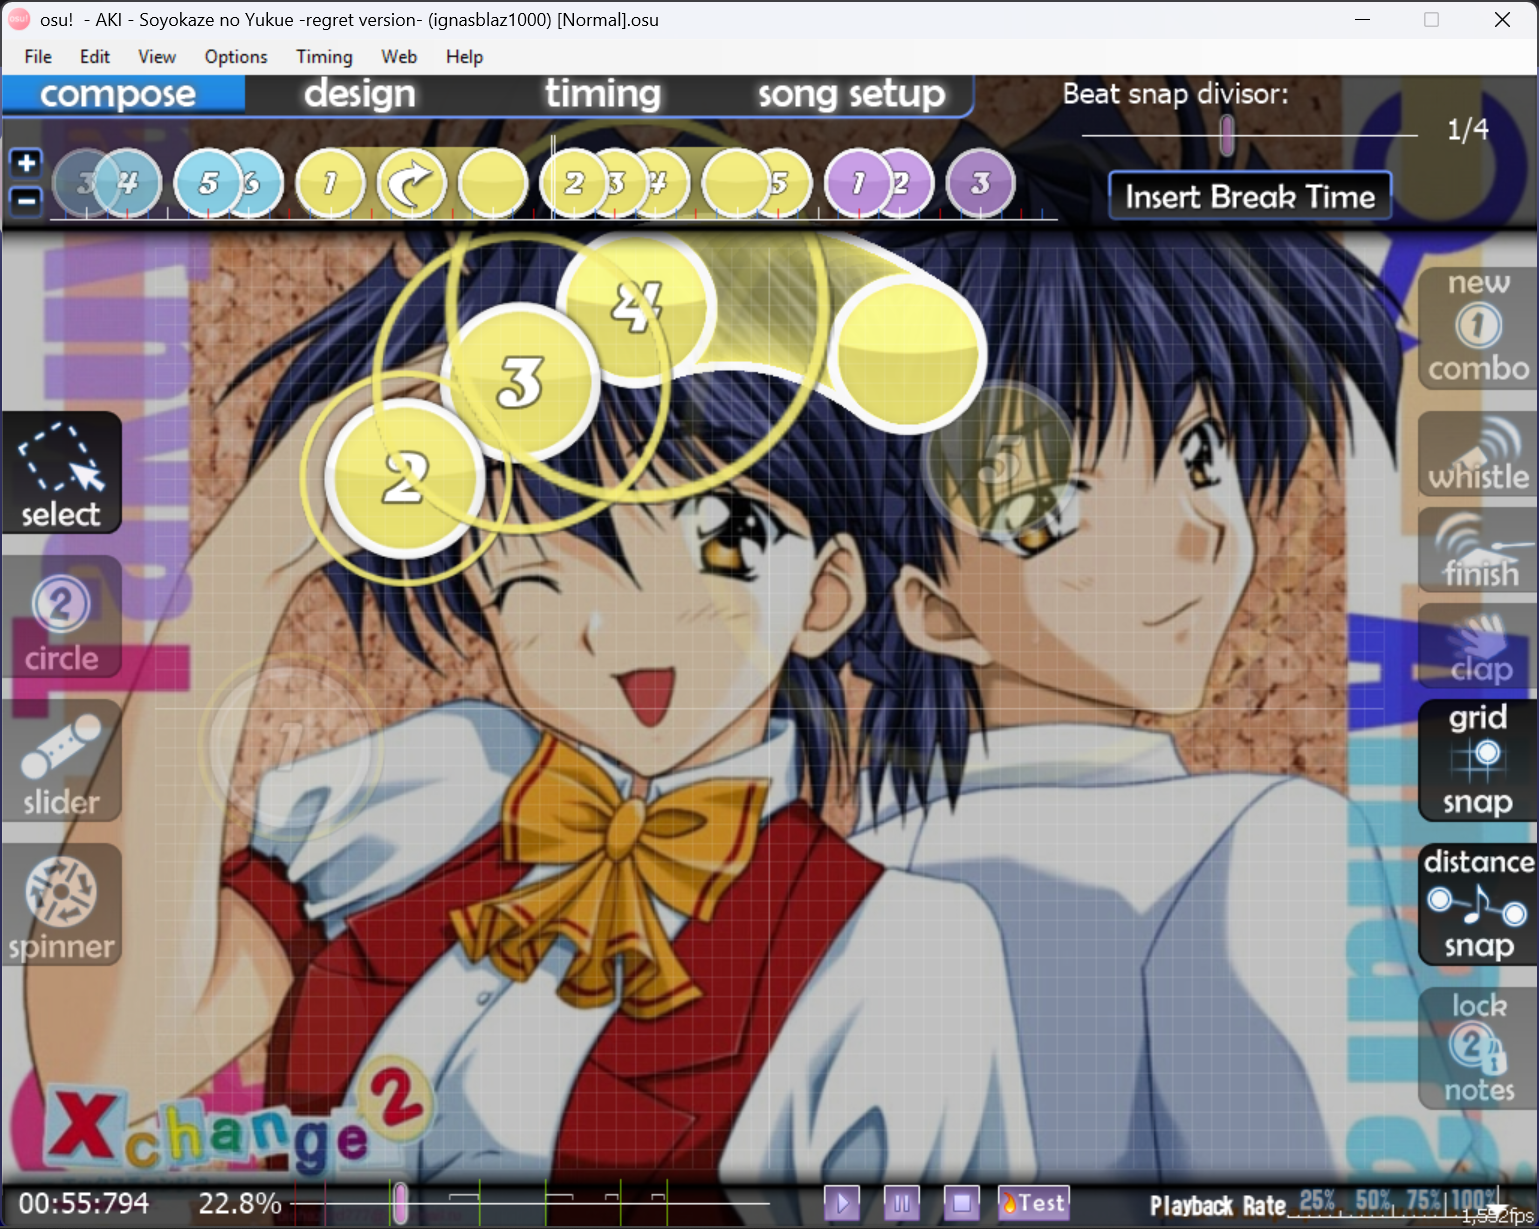This screenshot has height=1229, width=1539.
Task: Click Insert Break Time button
Action: 1250,196
